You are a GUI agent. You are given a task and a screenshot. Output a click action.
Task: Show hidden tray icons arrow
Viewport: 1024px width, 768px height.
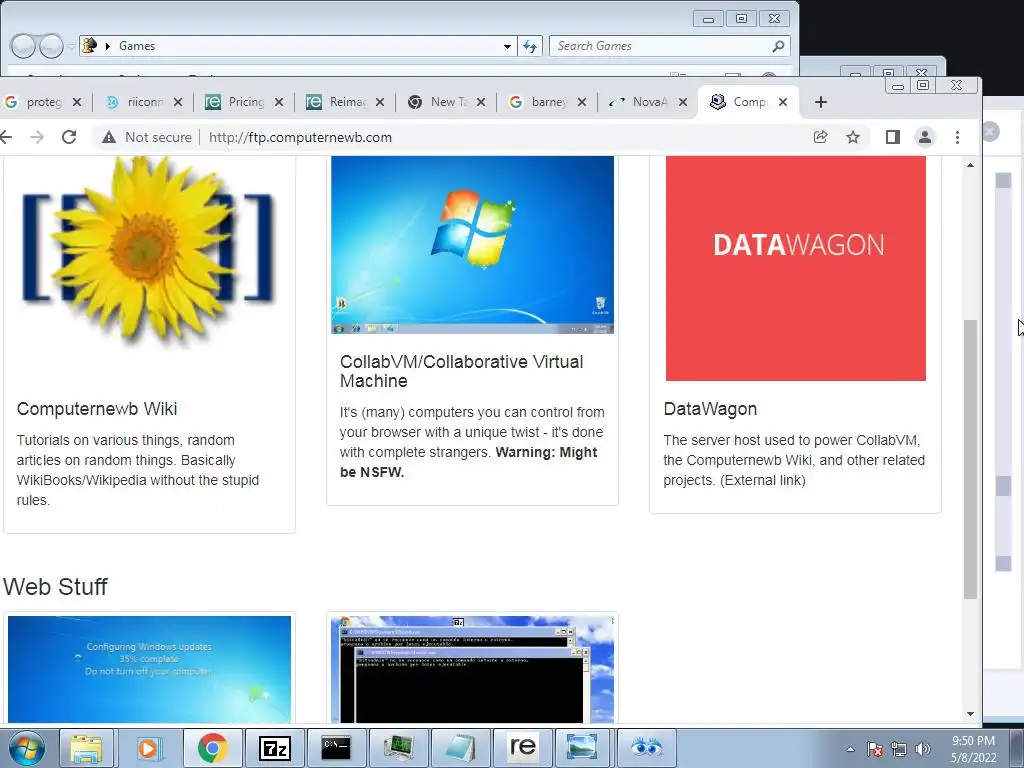click(x=850, y=749)
